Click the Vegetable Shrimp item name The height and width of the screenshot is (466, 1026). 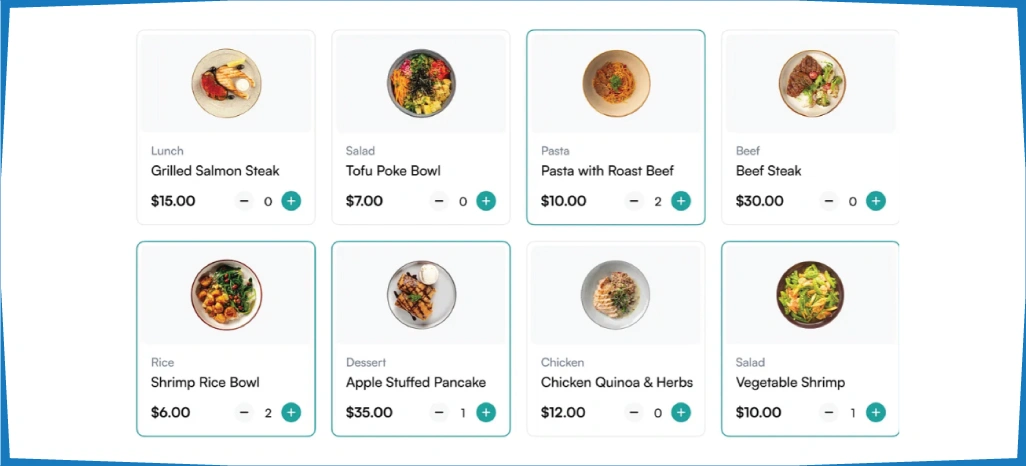pos(790,382)
